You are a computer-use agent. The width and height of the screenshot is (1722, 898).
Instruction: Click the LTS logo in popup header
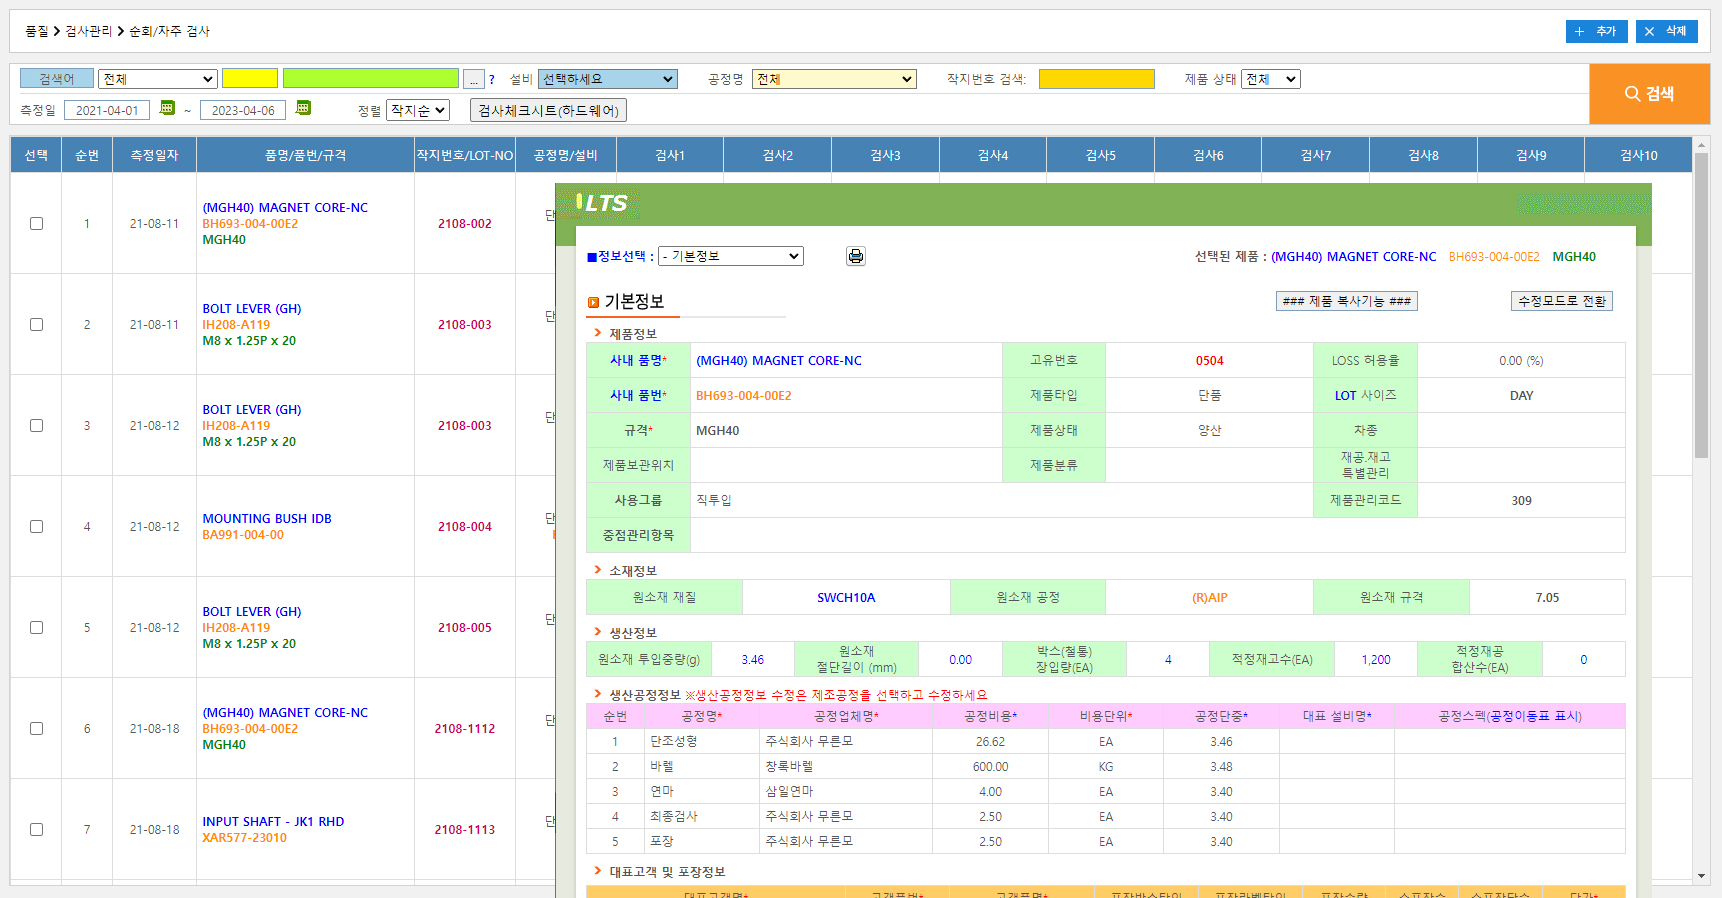tap(602, 203)
